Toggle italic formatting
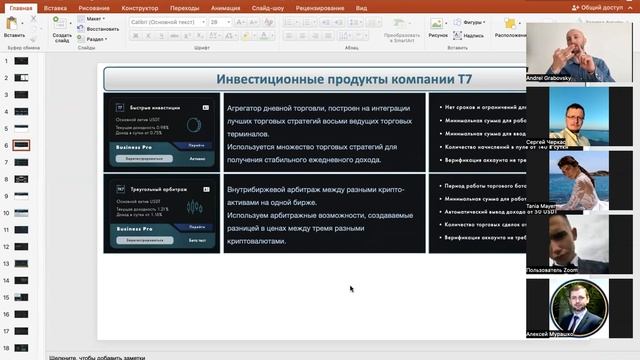The height and width of the screenshot is (360, 640). click(x=148, y=36)
